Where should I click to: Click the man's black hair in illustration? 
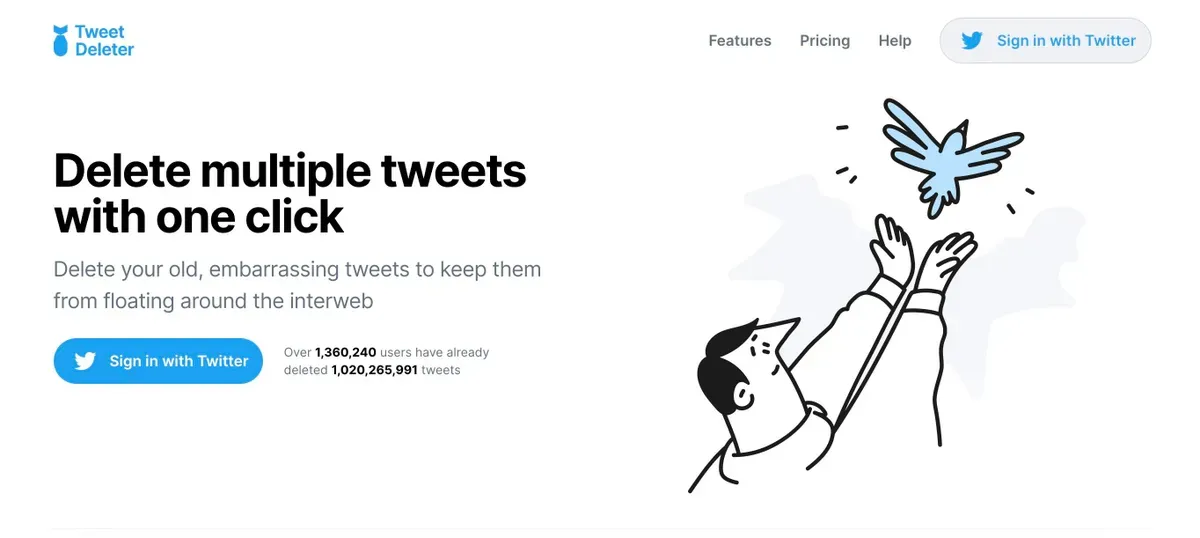coord(727,363)
